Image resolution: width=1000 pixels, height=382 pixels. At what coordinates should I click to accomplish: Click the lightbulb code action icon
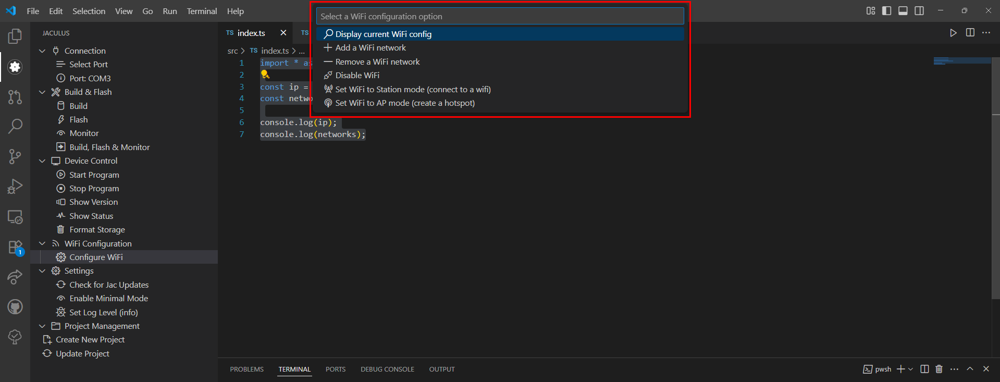point(265,75)
